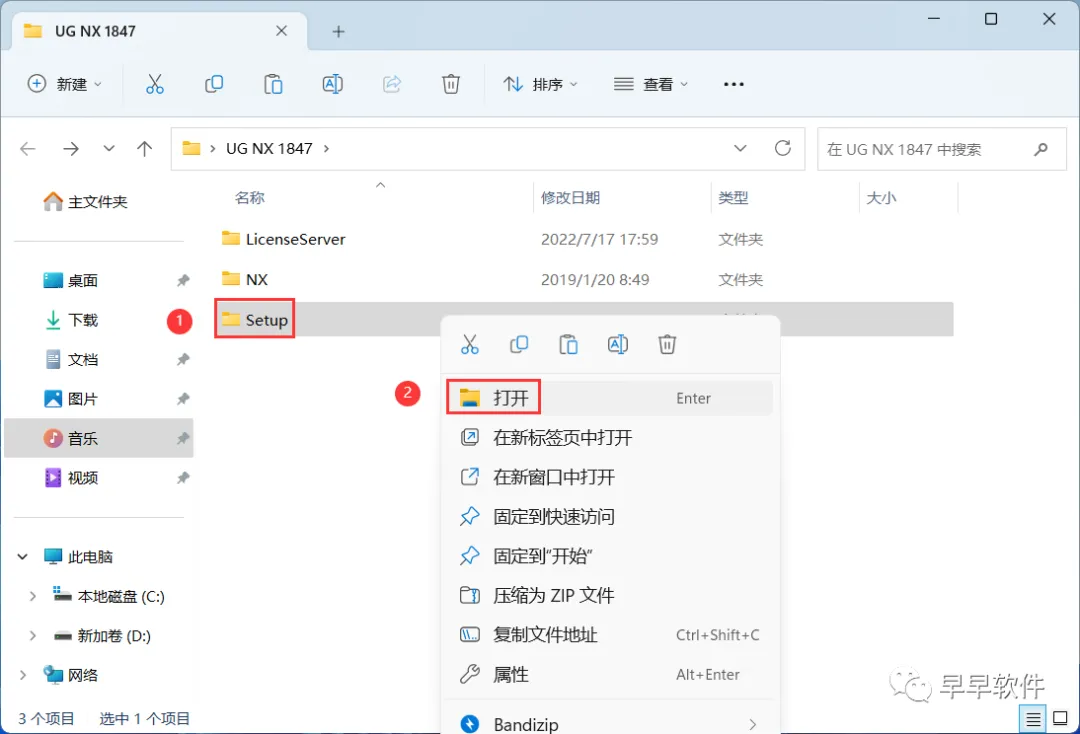Unpin 桌面 using its pin icon

pos(183,280)
